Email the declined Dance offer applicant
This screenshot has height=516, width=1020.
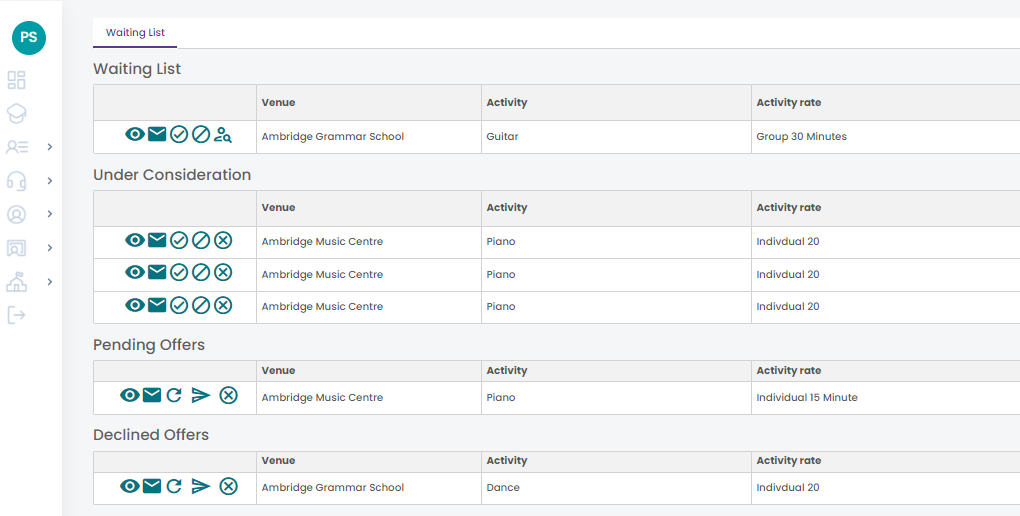click(152, 486)
